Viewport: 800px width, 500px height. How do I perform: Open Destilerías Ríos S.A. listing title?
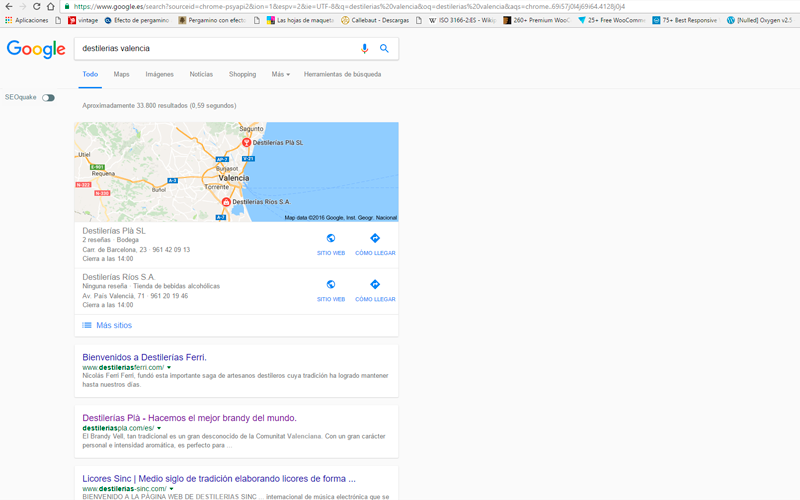pos(119,277)
